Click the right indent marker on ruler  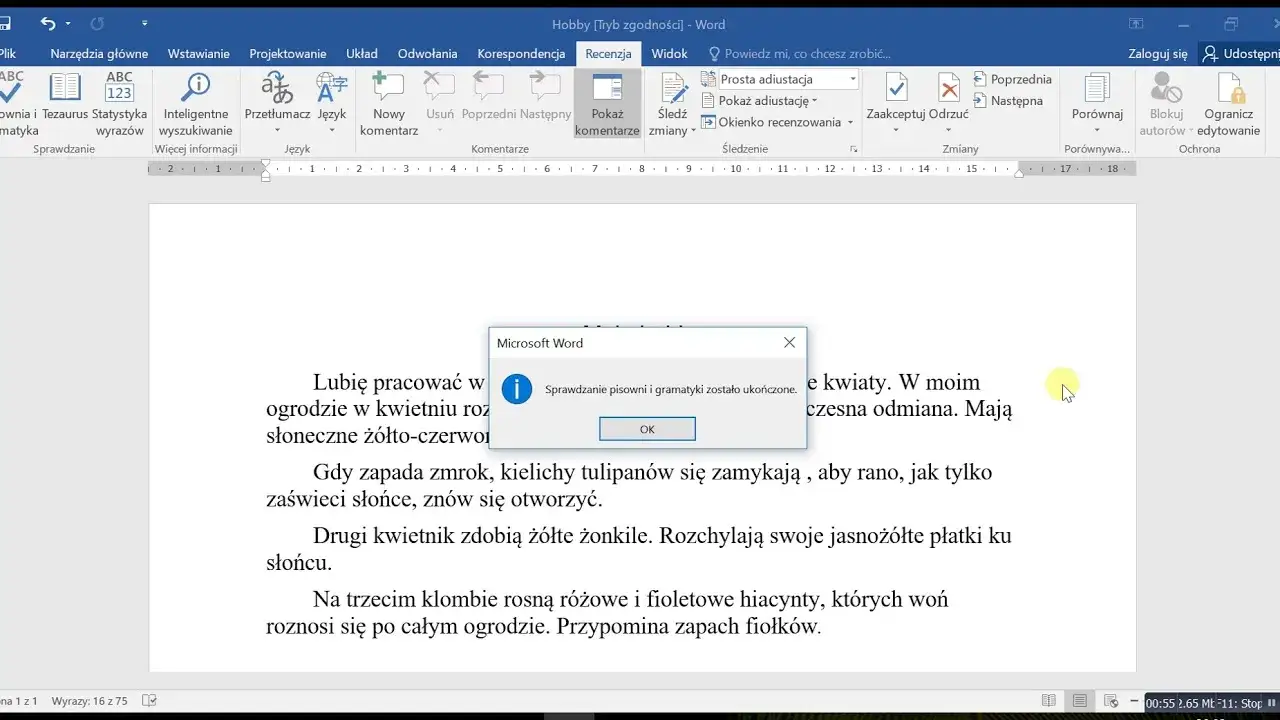coord(1018,173)
